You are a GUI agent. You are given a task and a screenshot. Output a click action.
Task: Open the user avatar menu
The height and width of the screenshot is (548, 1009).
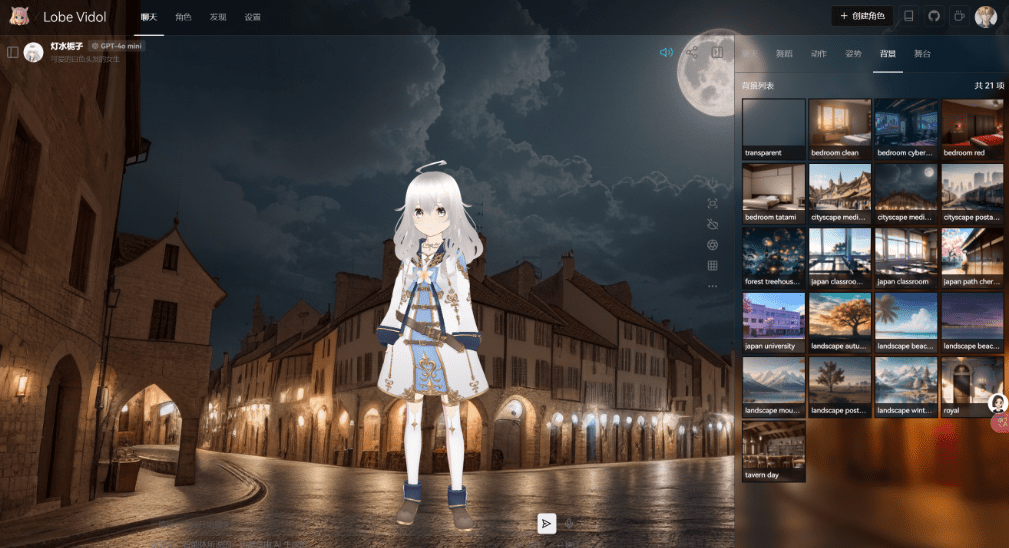click(986, 16)
